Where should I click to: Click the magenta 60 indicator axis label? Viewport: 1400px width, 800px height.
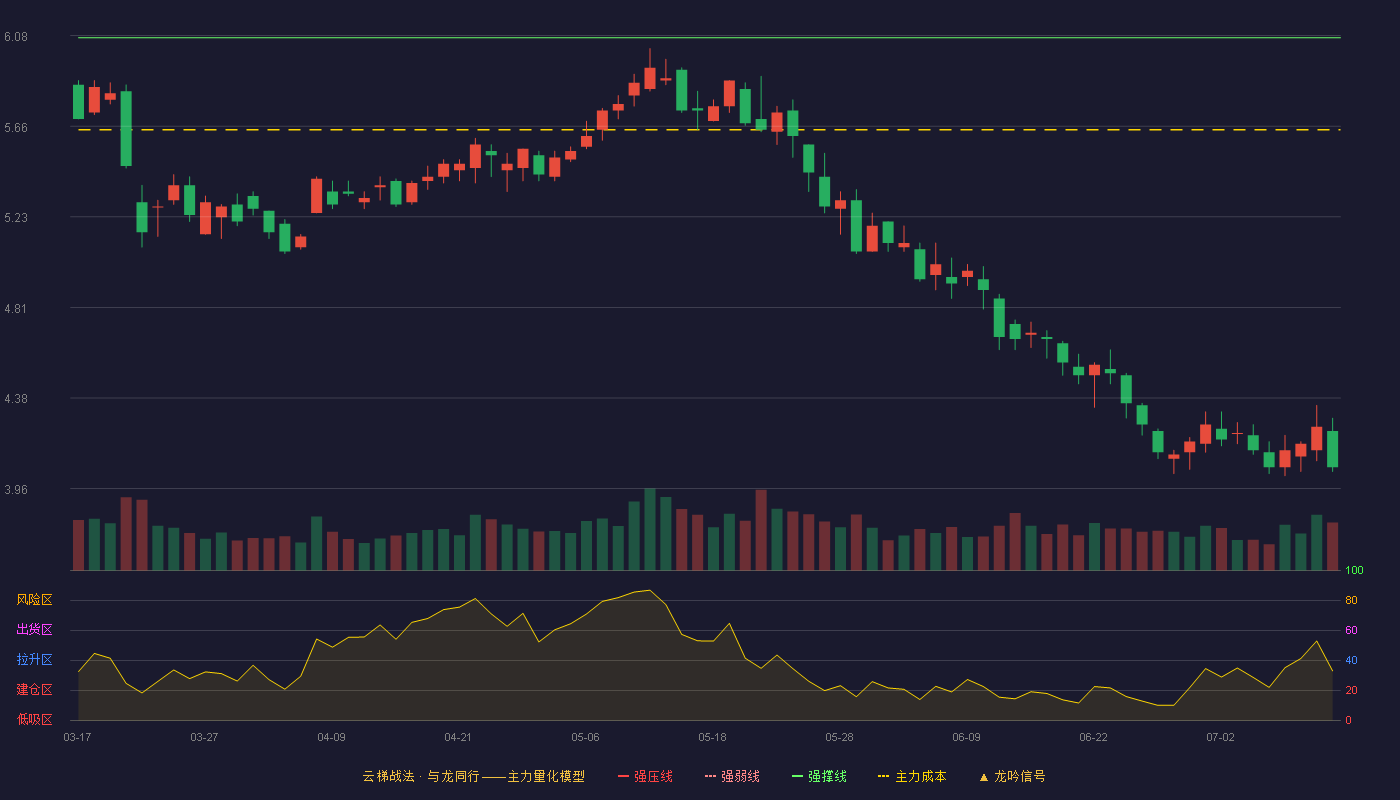[x=1351, y=630]
